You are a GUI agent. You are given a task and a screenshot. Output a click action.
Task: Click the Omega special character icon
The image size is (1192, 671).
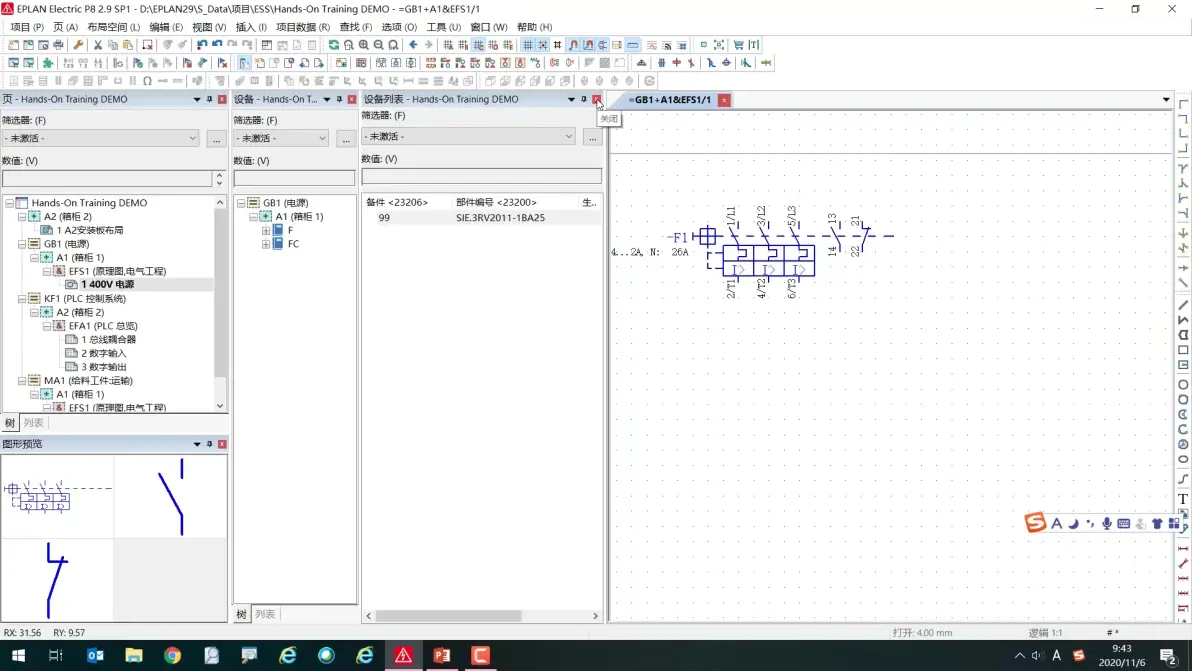click(147, 81)
